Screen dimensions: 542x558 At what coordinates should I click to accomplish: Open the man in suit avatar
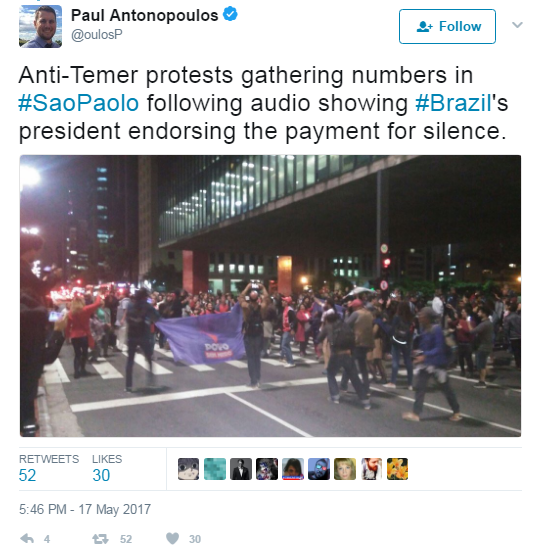pyautogui.click(x=241, y=469)
